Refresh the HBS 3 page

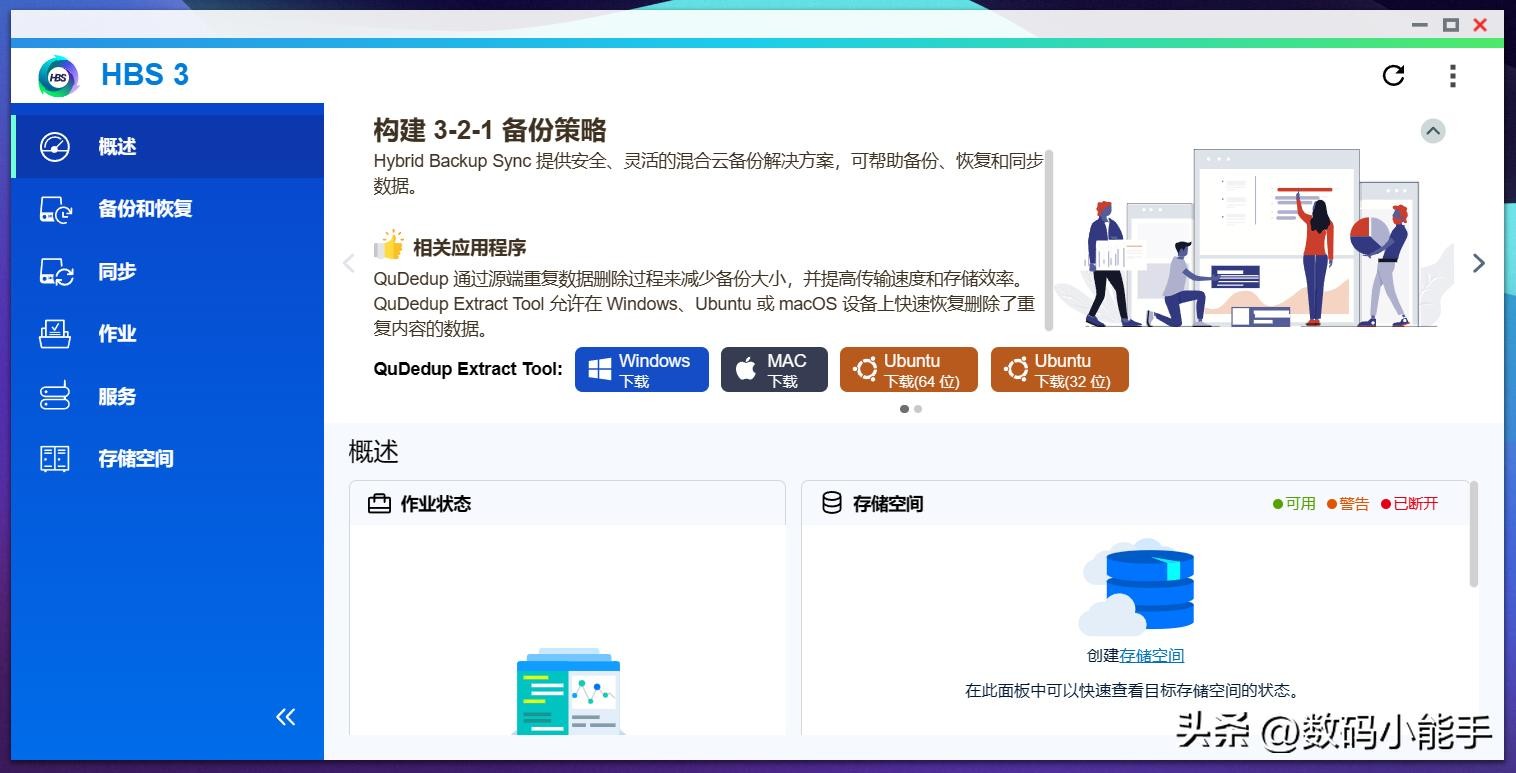pos(1393,75)
